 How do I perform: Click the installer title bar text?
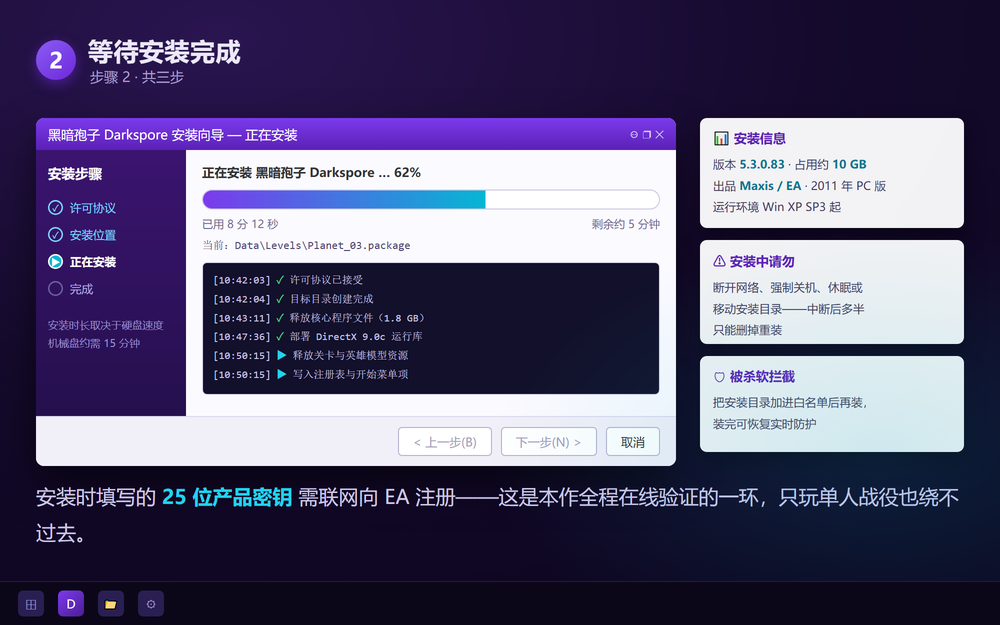[x=172, y=135]
